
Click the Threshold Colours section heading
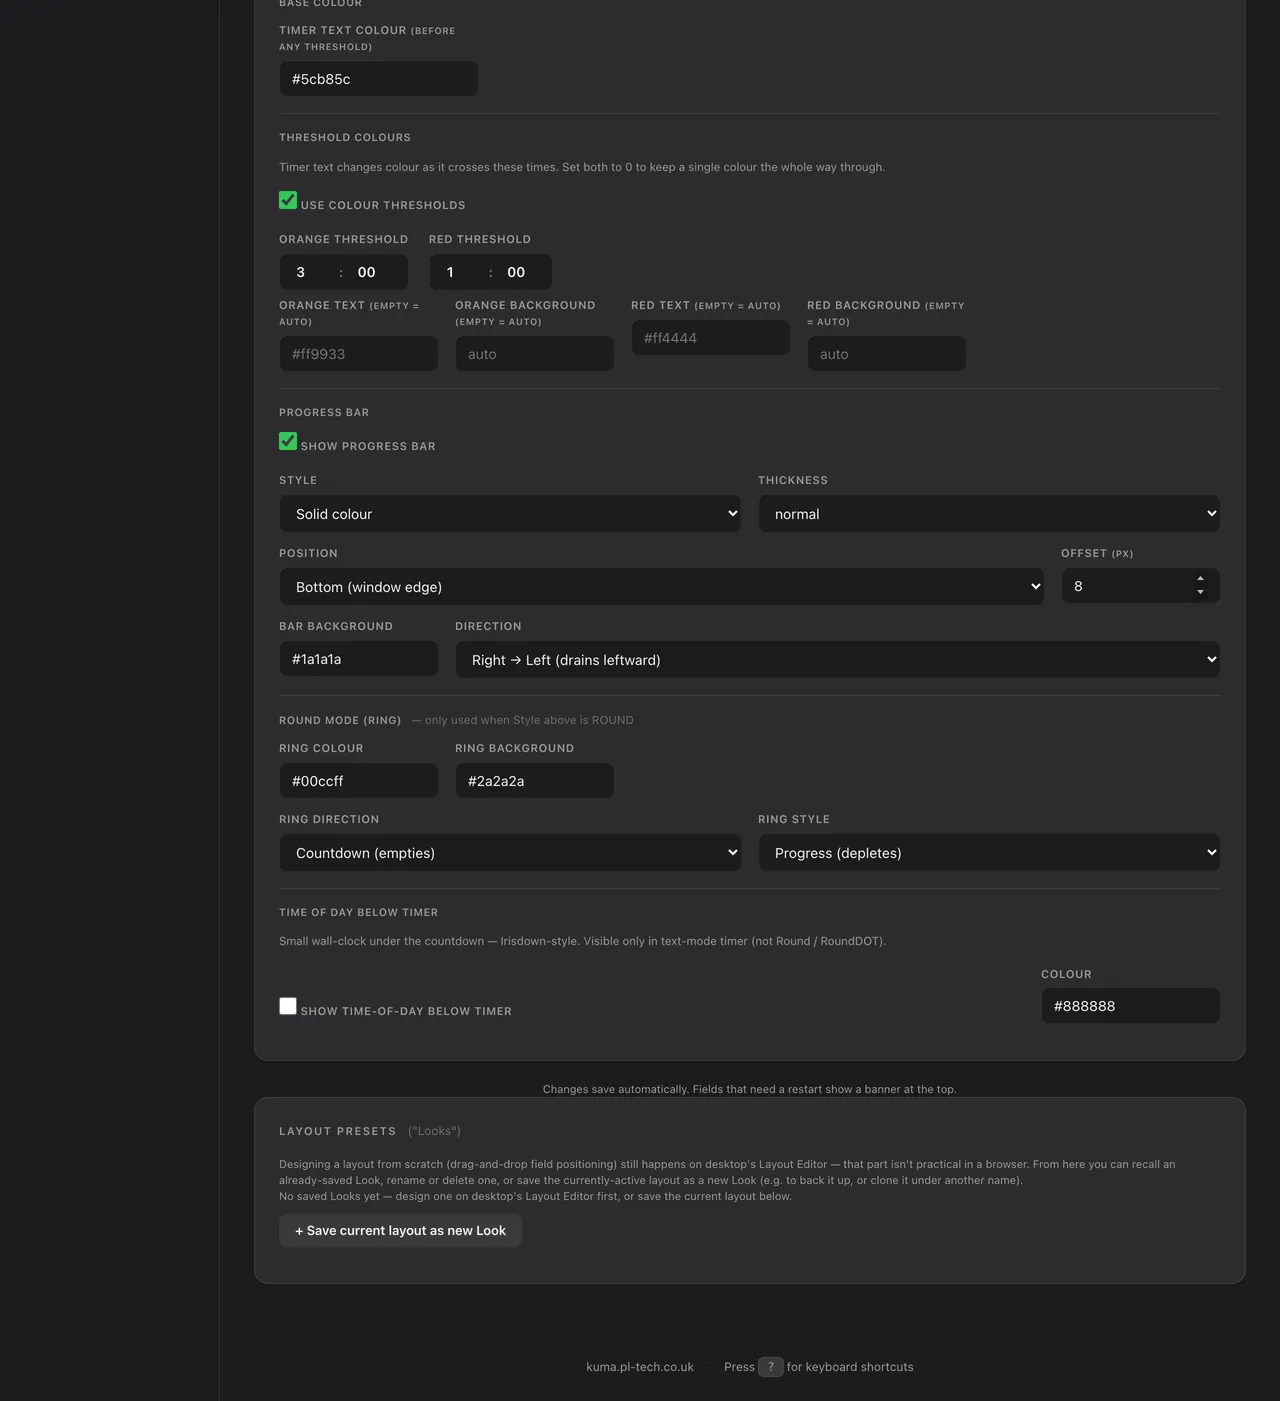click(345, 137)
